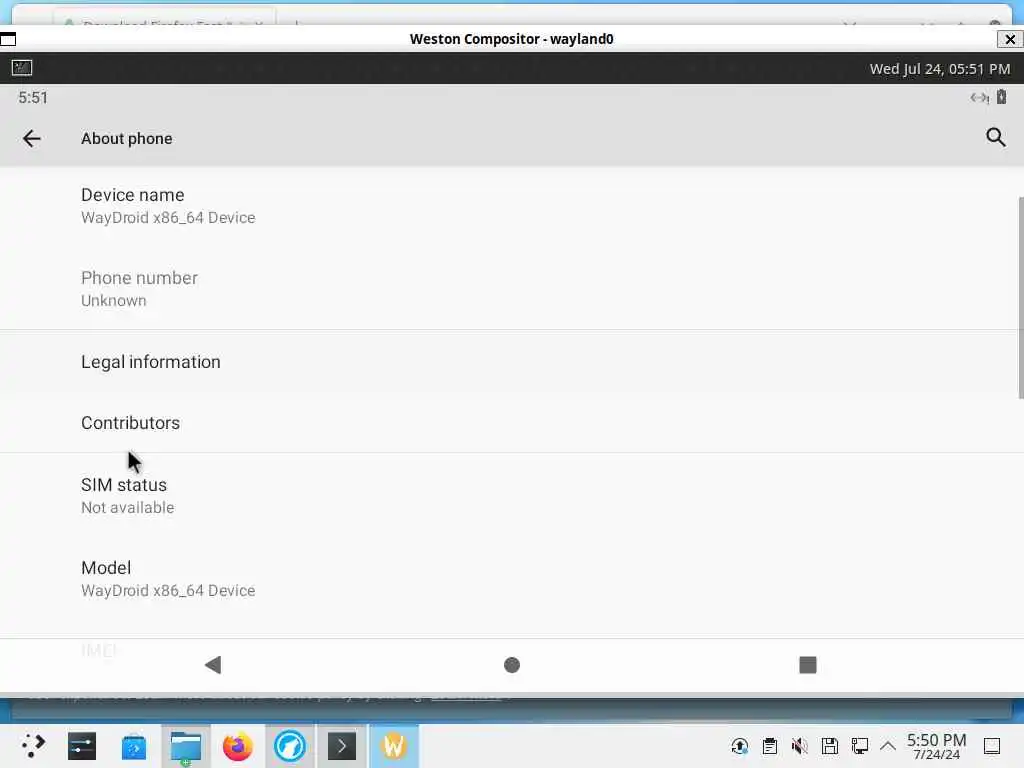Open Device name setting
1024x768 pixels.
point(509,206)
